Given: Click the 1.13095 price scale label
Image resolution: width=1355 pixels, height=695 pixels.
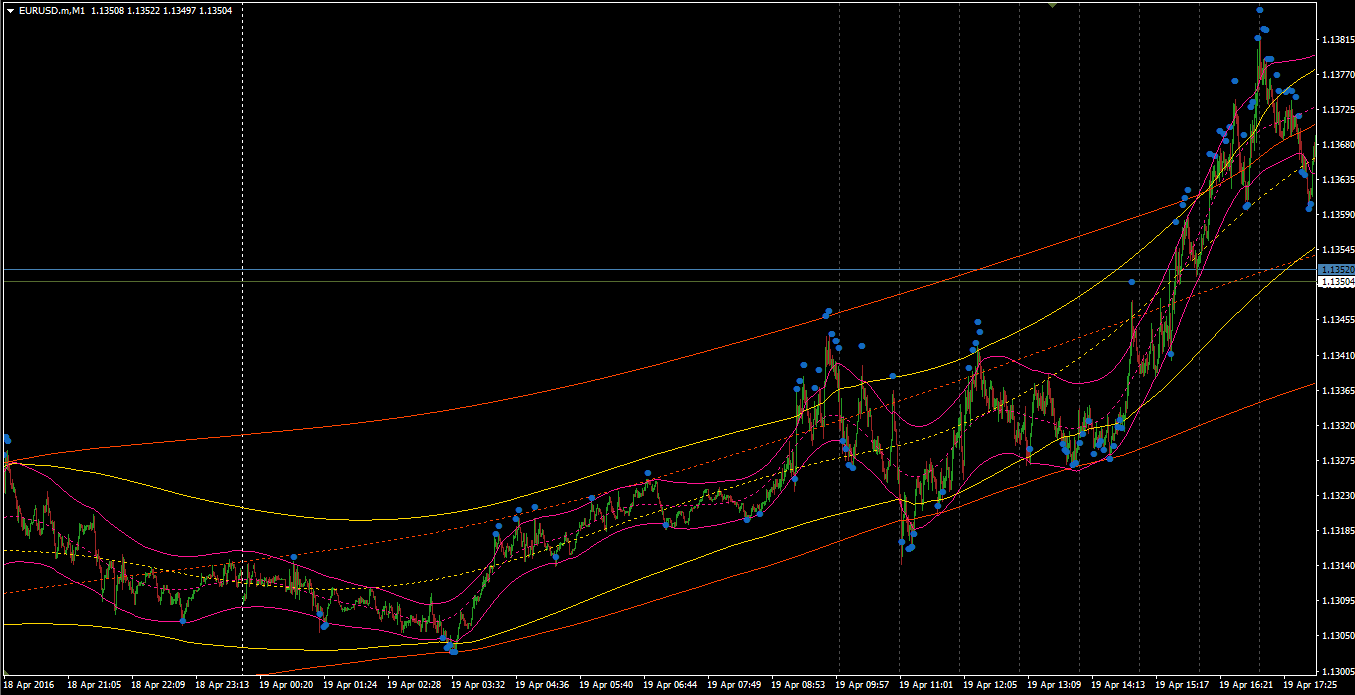Looking at the screenshot, I should [x=1338, y=601].
